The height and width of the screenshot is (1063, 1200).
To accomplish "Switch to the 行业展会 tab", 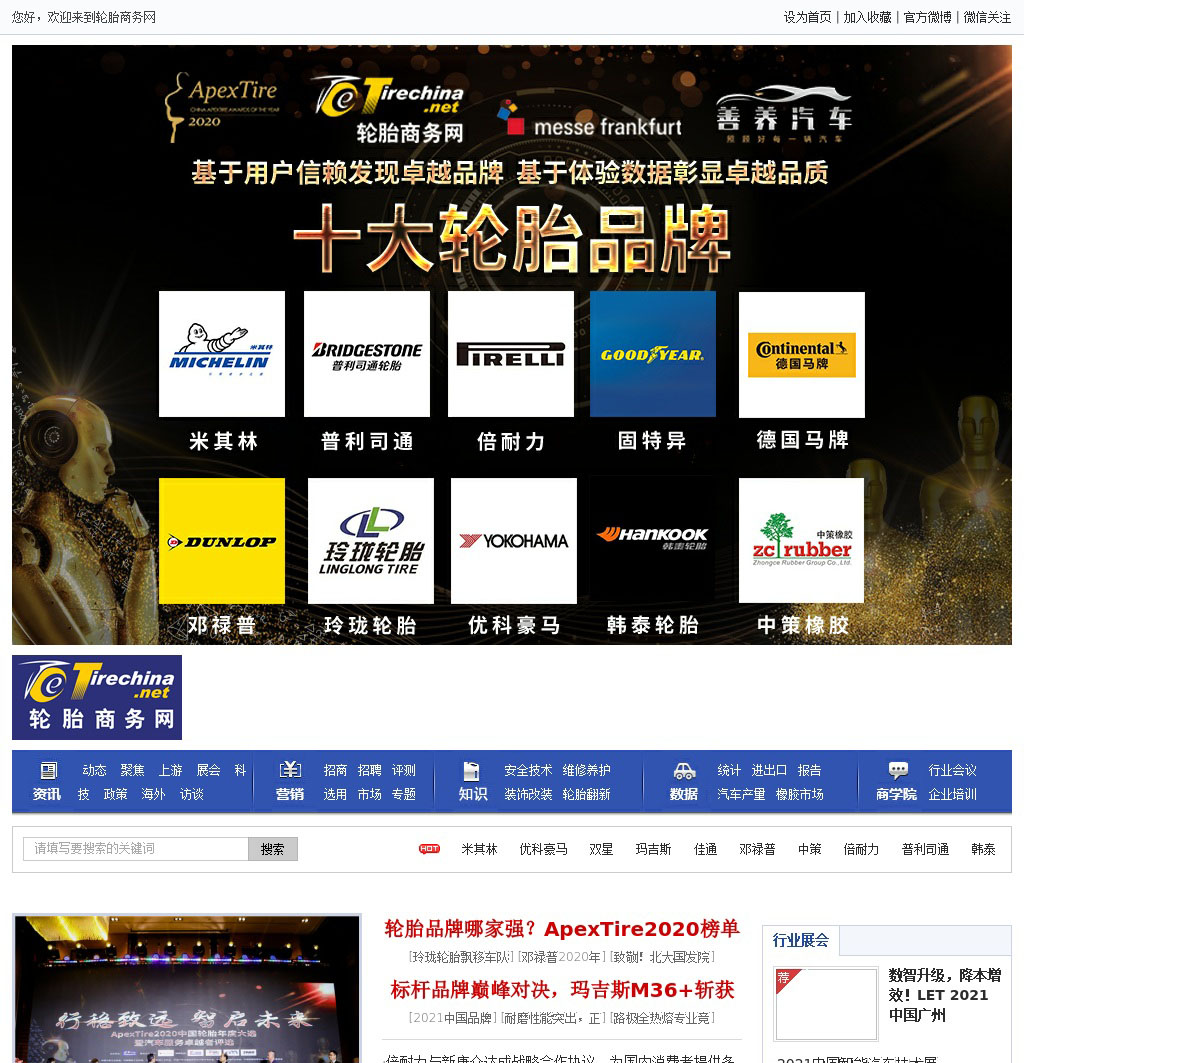I will click(x=800, y=940).
